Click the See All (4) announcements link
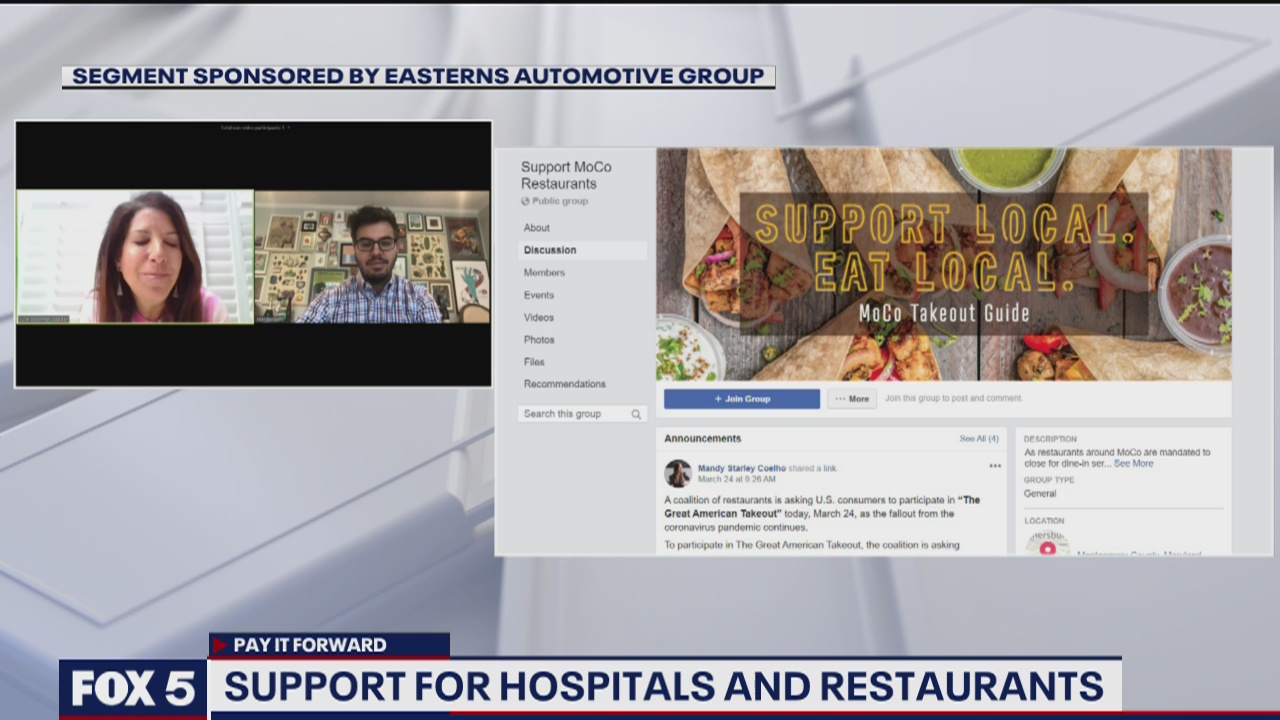The height and width of the screenshot is (720, 1280). coord(978,438)
